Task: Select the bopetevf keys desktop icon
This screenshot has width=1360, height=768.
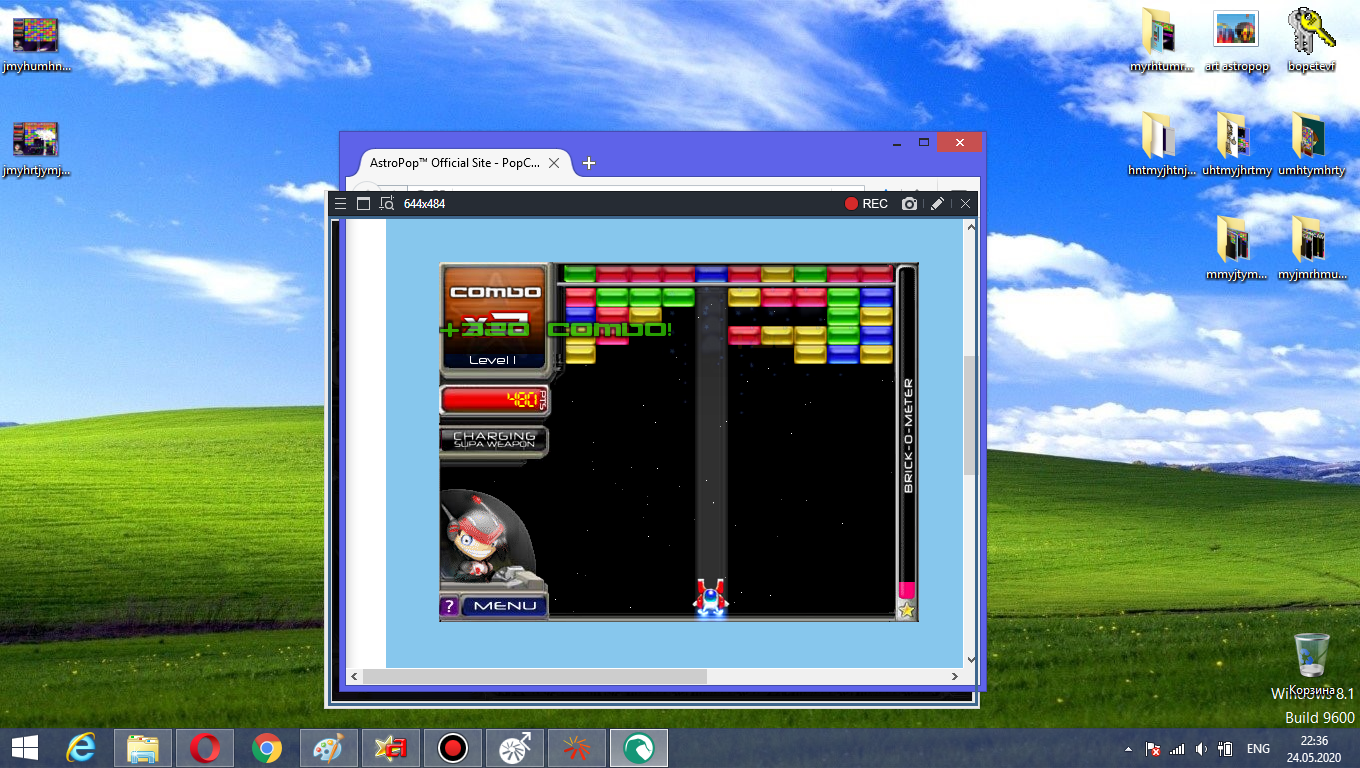Action: (x=1311, y=40)
